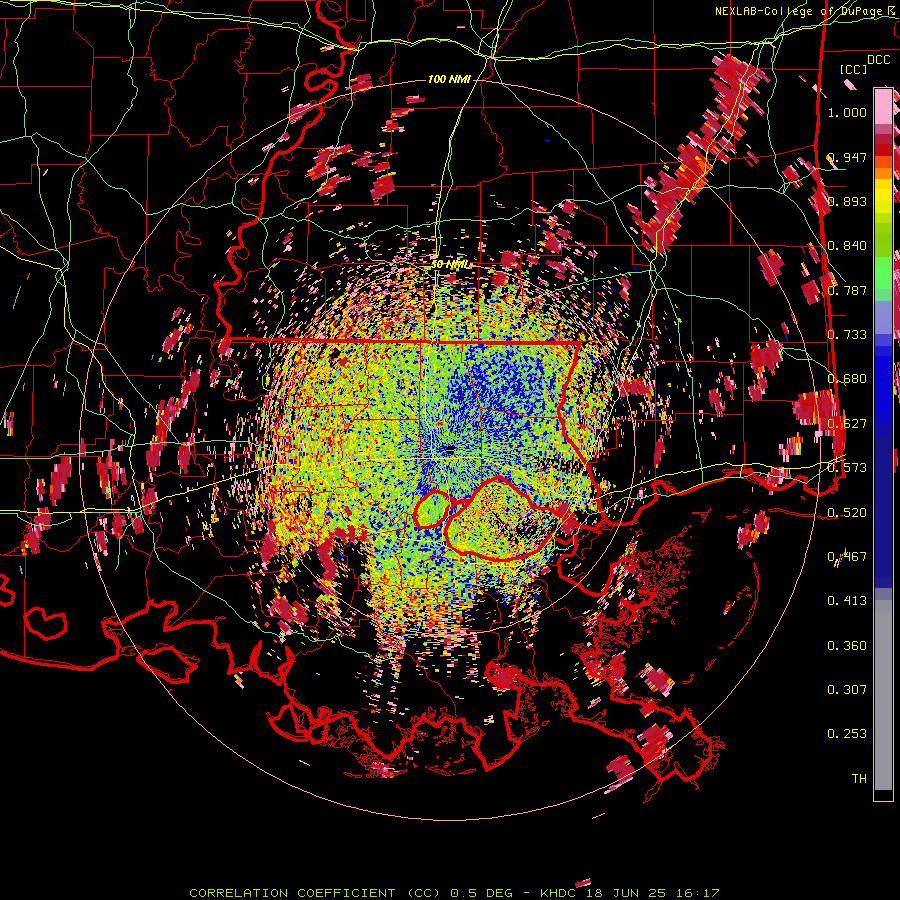Pick the light pink swatch topping the color bar
This screenshot has width=900, height=900.
point(883,107)
